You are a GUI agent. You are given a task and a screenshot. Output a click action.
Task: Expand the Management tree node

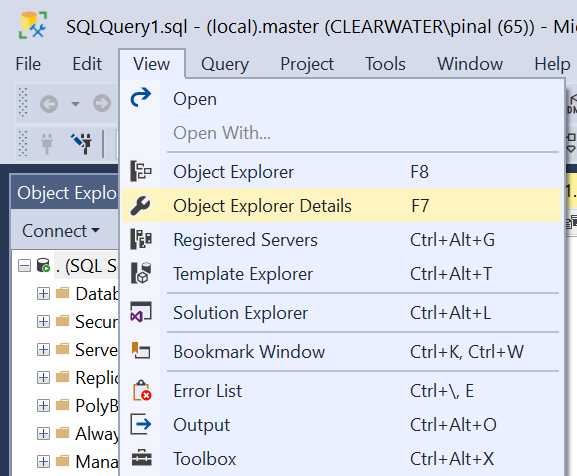point(43,461)
